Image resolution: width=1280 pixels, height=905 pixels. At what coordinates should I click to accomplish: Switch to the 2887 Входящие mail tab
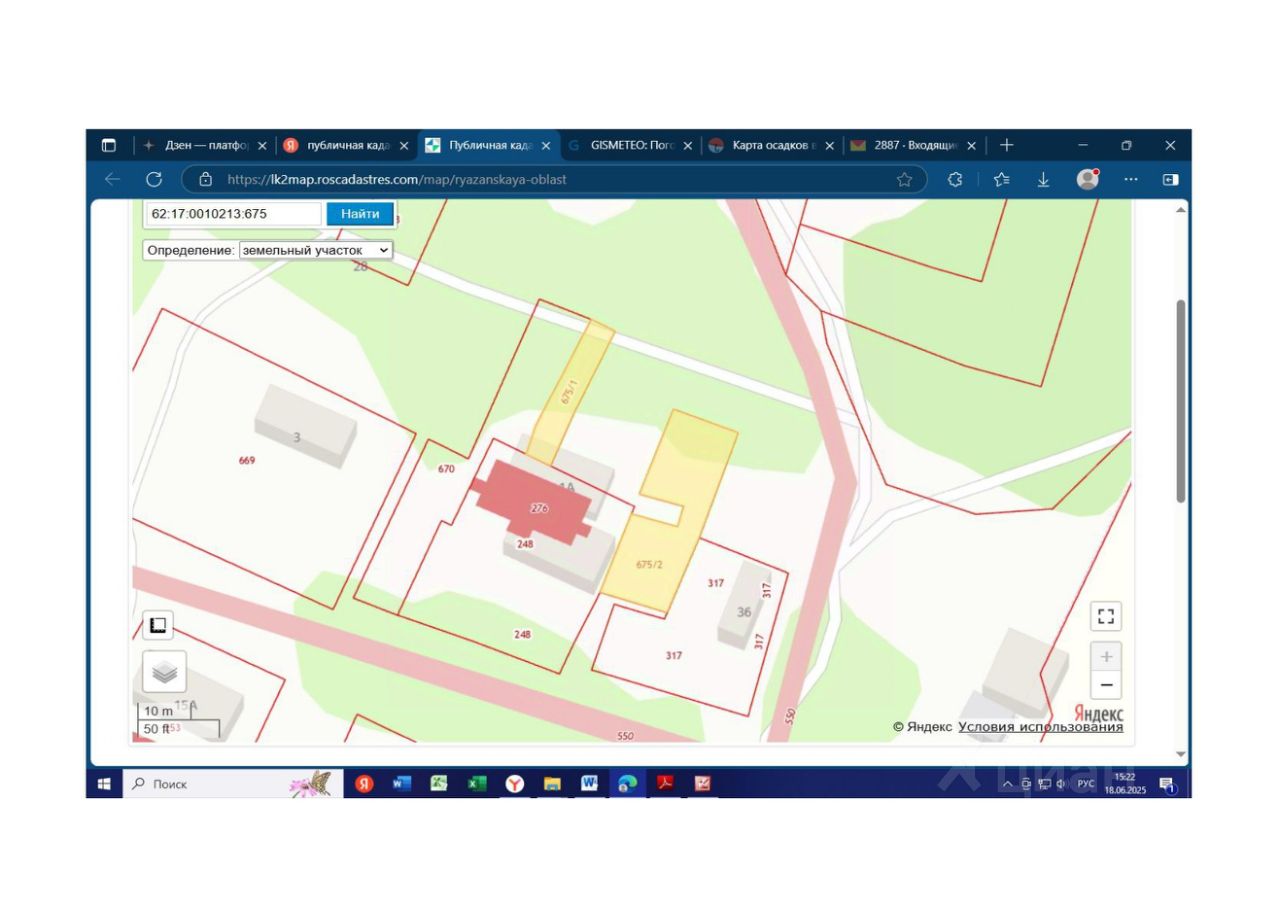click(914, 145)
